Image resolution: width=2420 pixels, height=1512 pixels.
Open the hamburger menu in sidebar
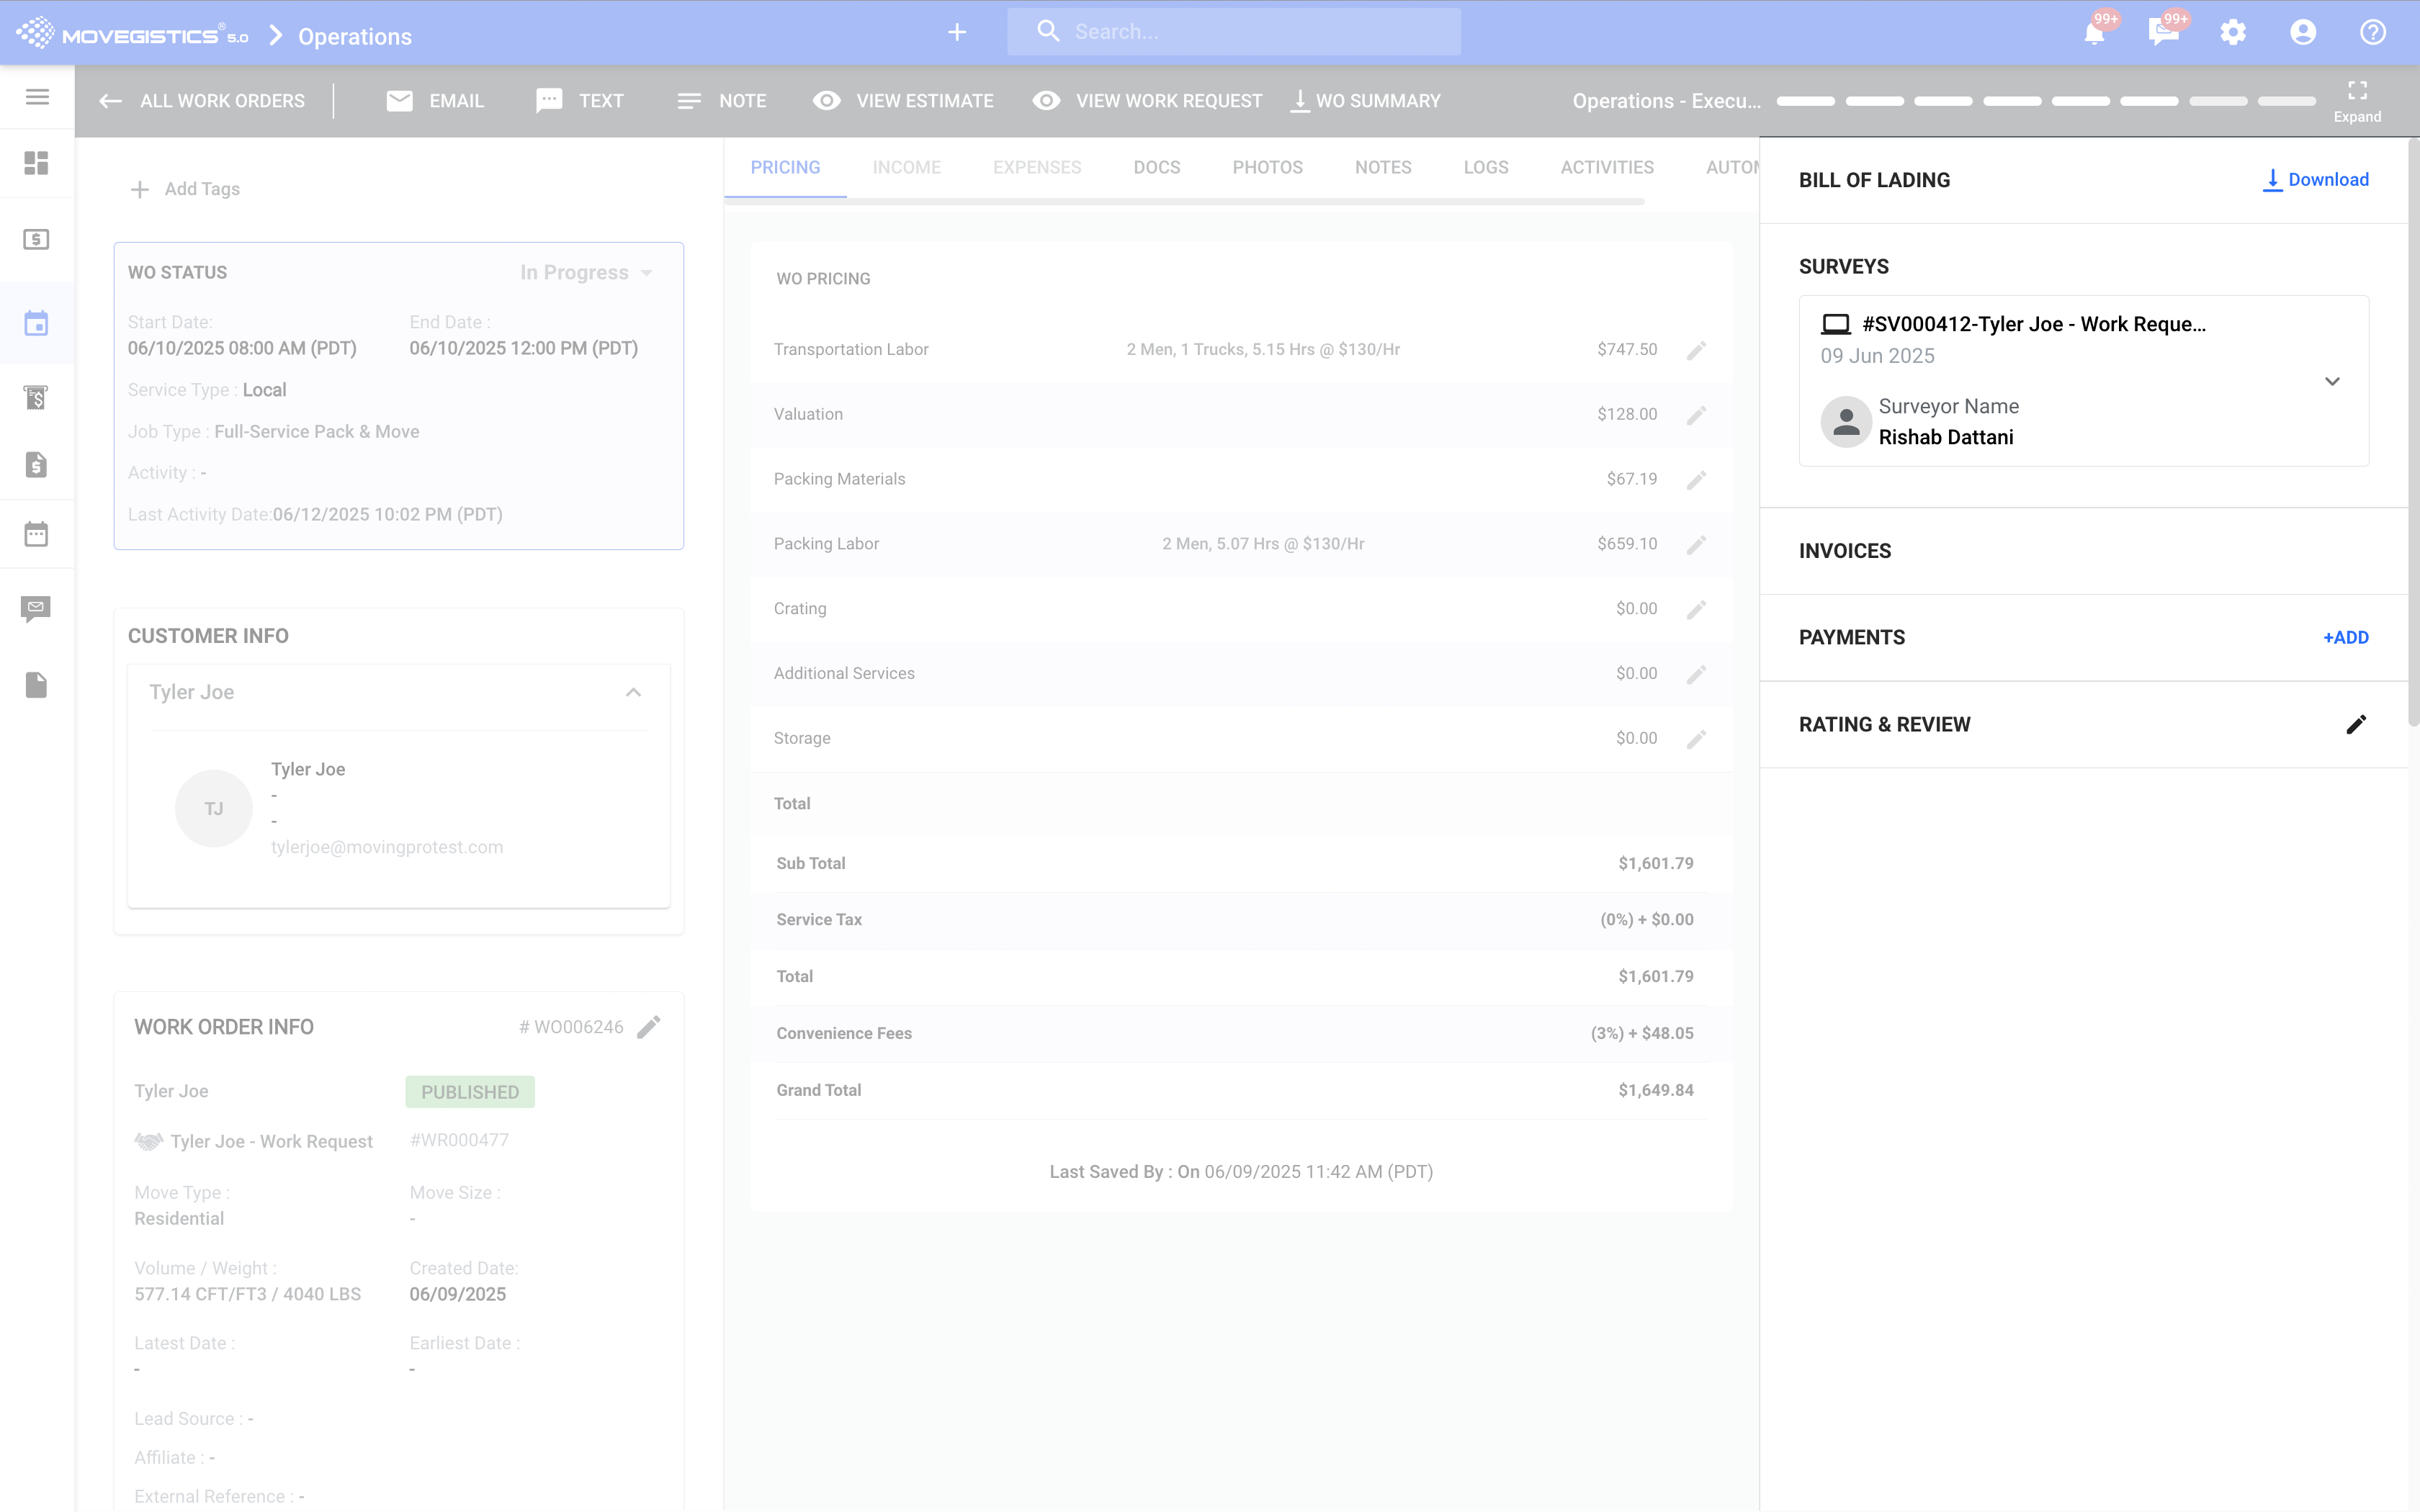37,97
